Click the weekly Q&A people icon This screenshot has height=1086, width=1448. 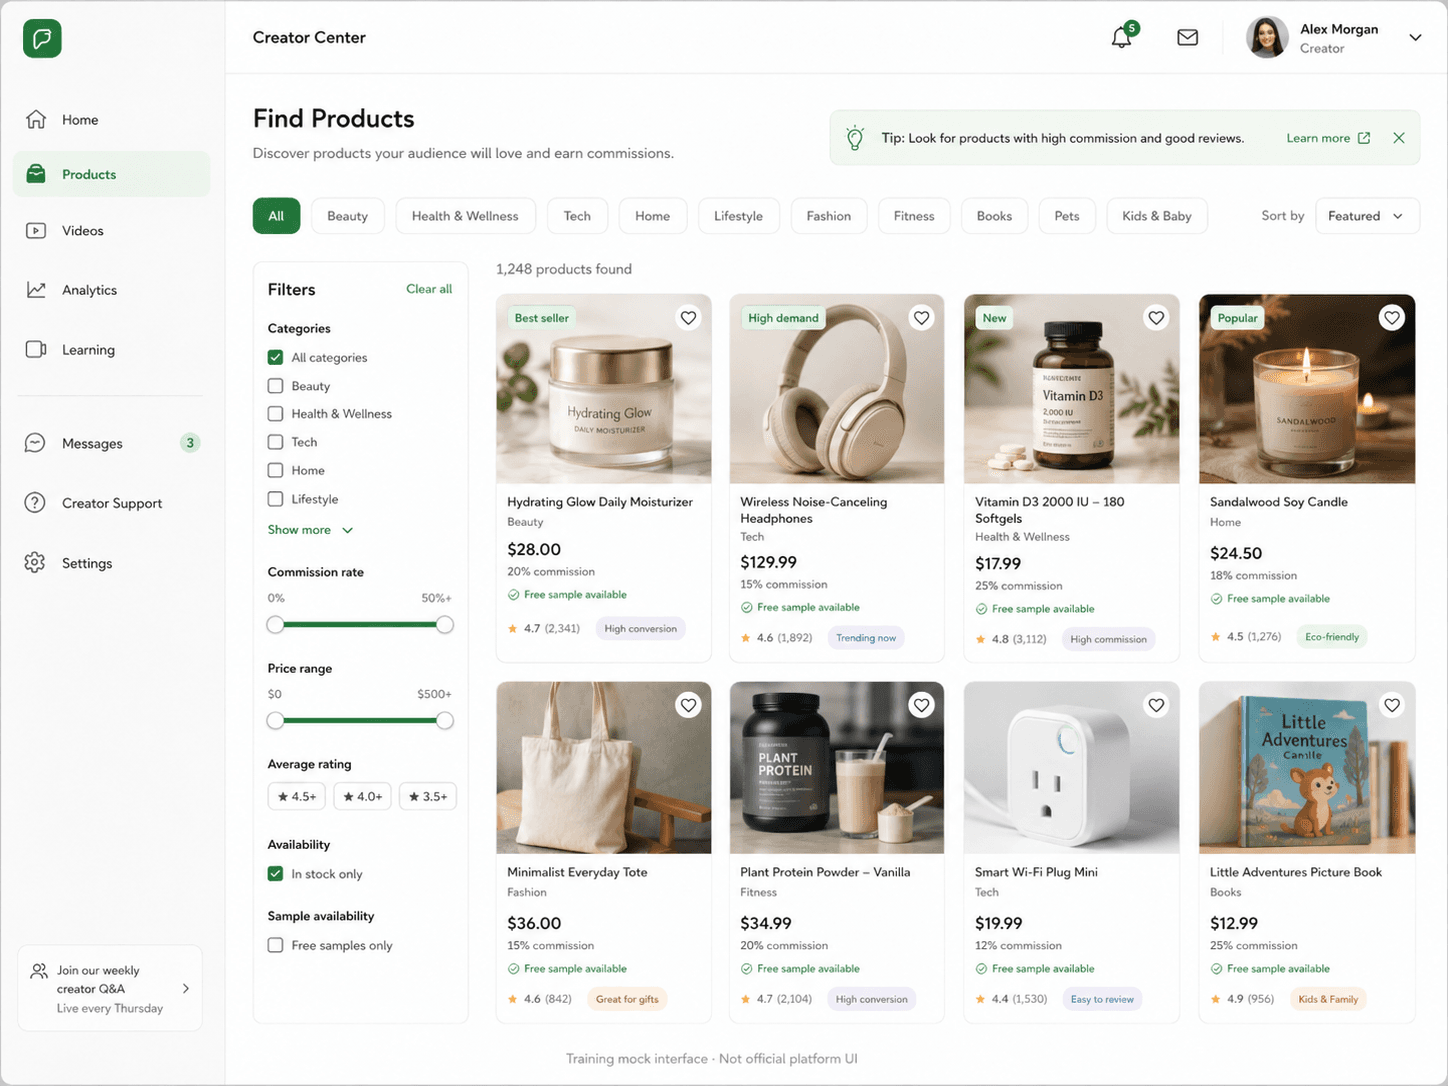[x=39, y=971]
